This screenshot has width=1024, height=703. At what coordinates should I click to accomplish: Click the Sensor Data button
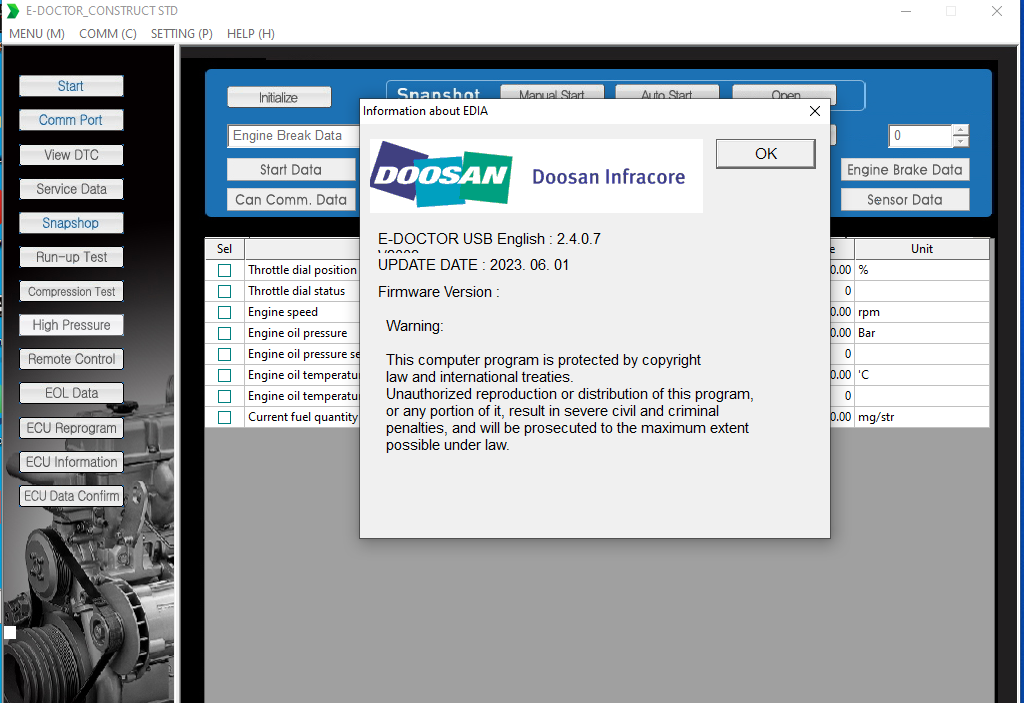[x=904, y=200]
